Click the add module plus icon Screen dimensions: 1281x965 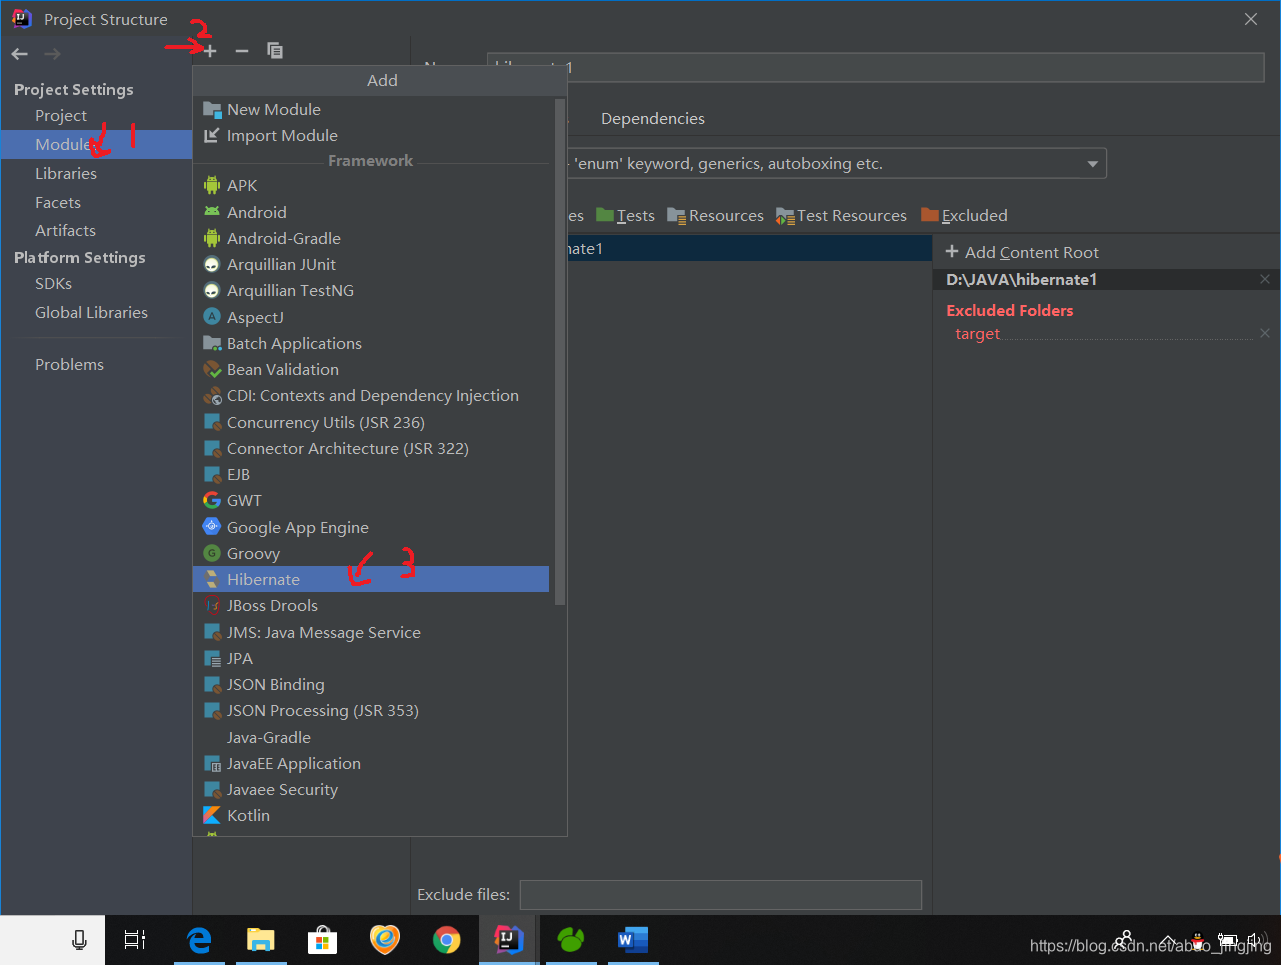tap(210, 51)
